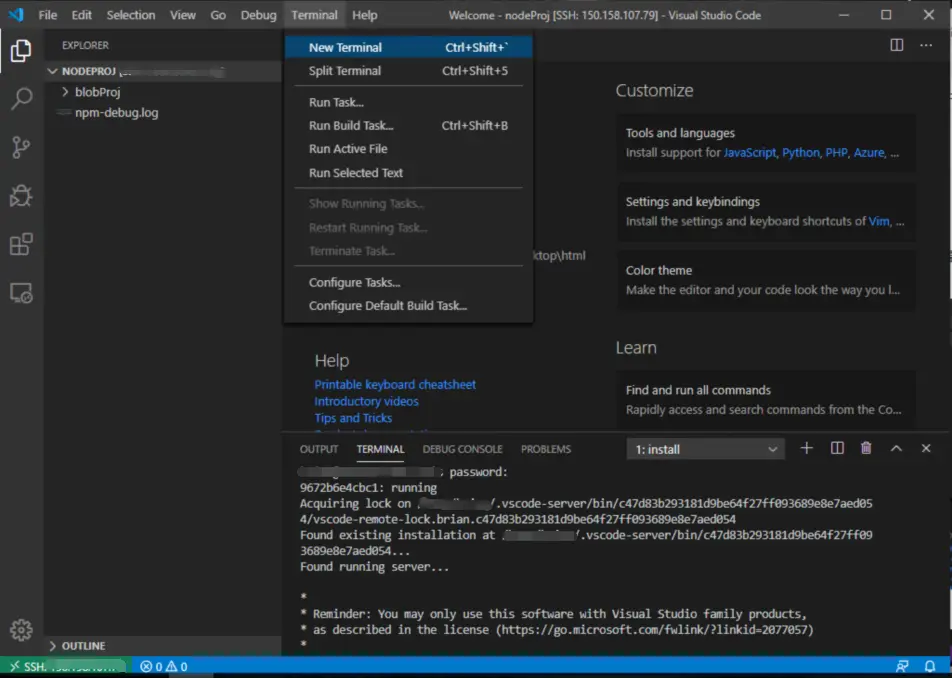Open the Manage gear icon
952x678 pixels.
(x=21, y=630)
